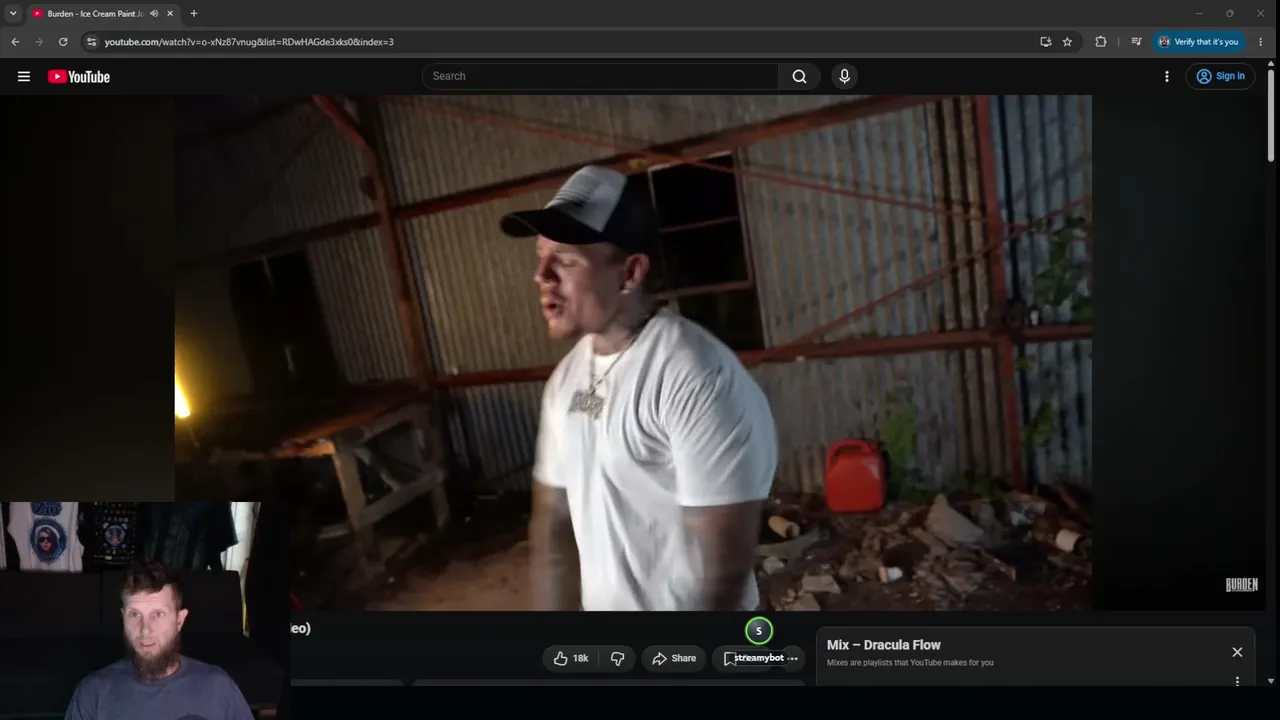Dislike this video

(x=617, y=658)
